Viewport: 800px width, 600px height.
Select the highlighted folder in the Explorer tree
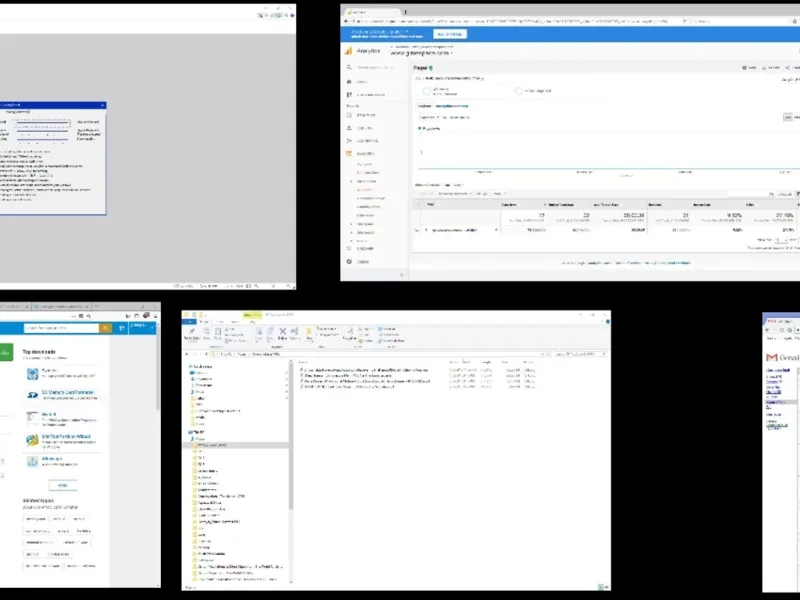[235, 445]
